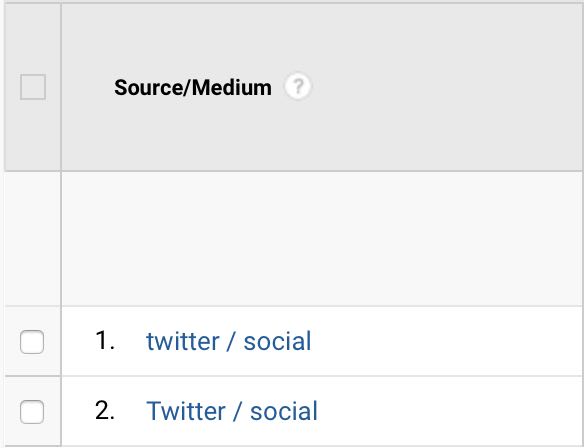Click the empty space right of row 2 link
The height and width of the screenshot is (448, 584).
(451, 411)
